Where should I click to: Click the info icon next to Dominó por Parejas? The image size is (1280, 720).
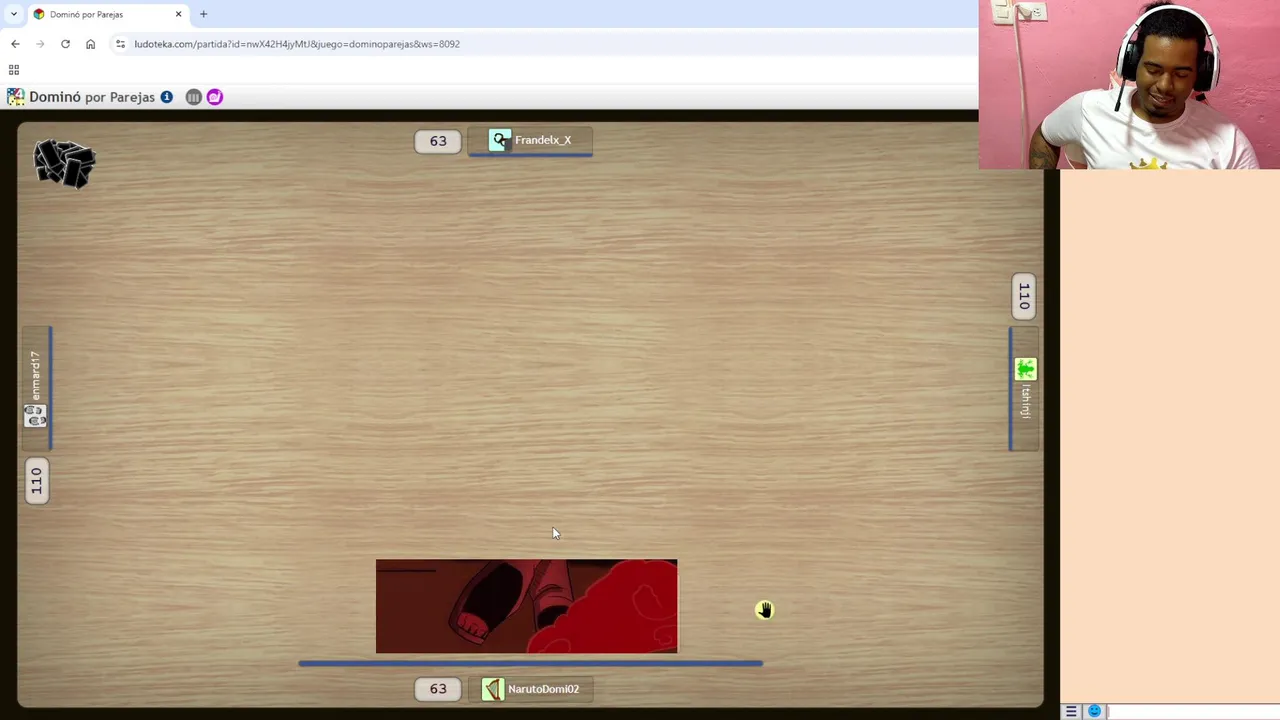click(x=166, y=97)
